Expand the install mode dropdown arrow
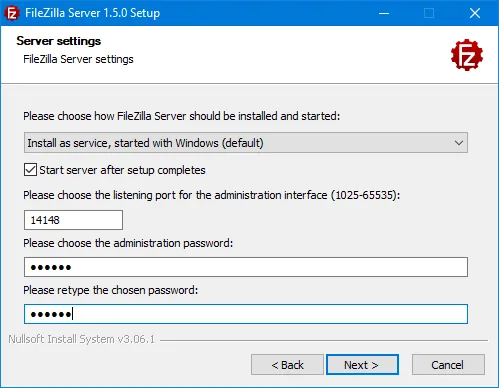This screenshot has width=499, height=388. point(459,143)
